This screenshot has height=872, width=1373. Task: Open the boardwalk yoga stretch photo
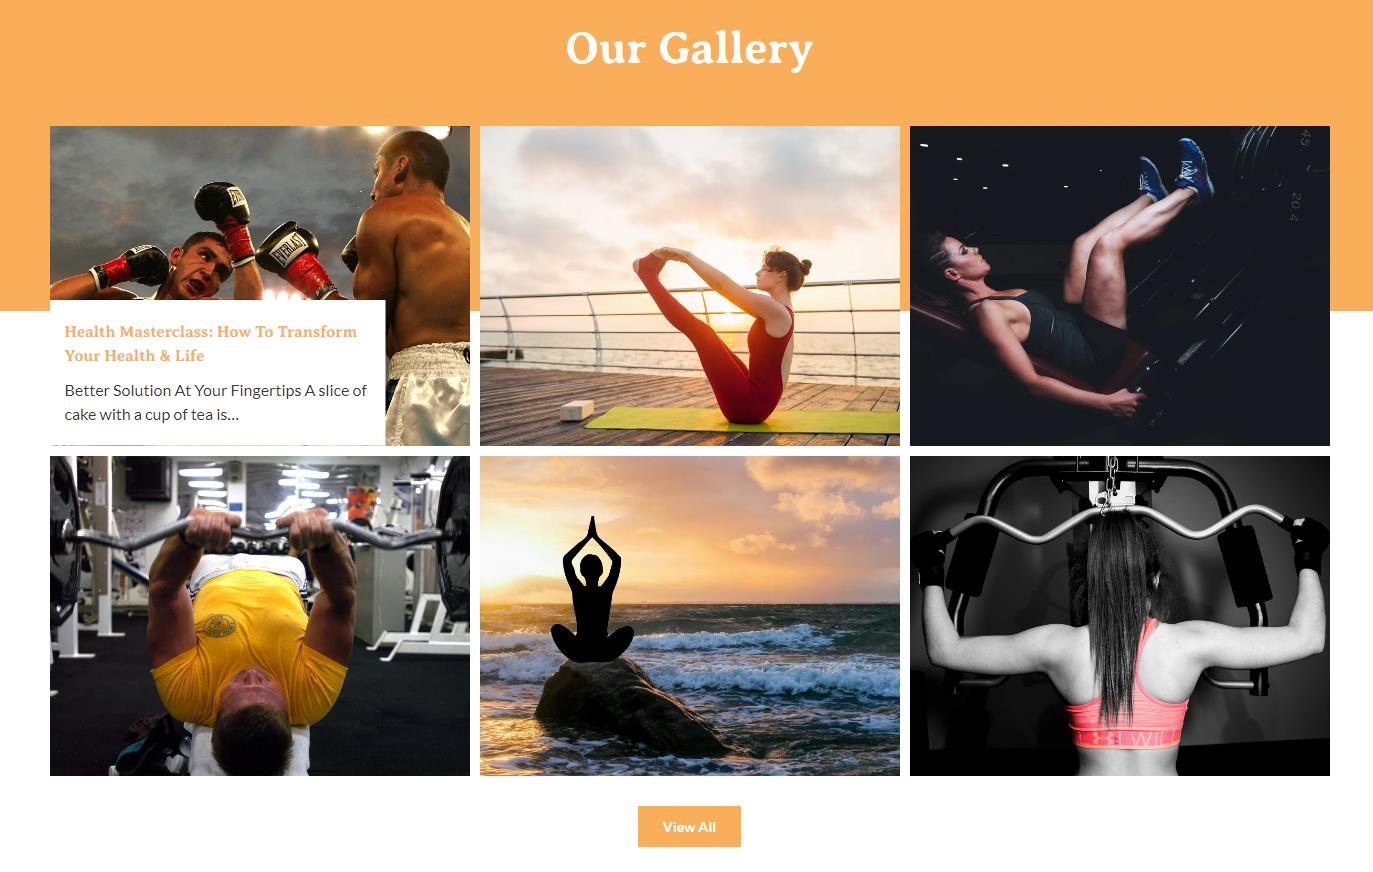pos(690,286)
